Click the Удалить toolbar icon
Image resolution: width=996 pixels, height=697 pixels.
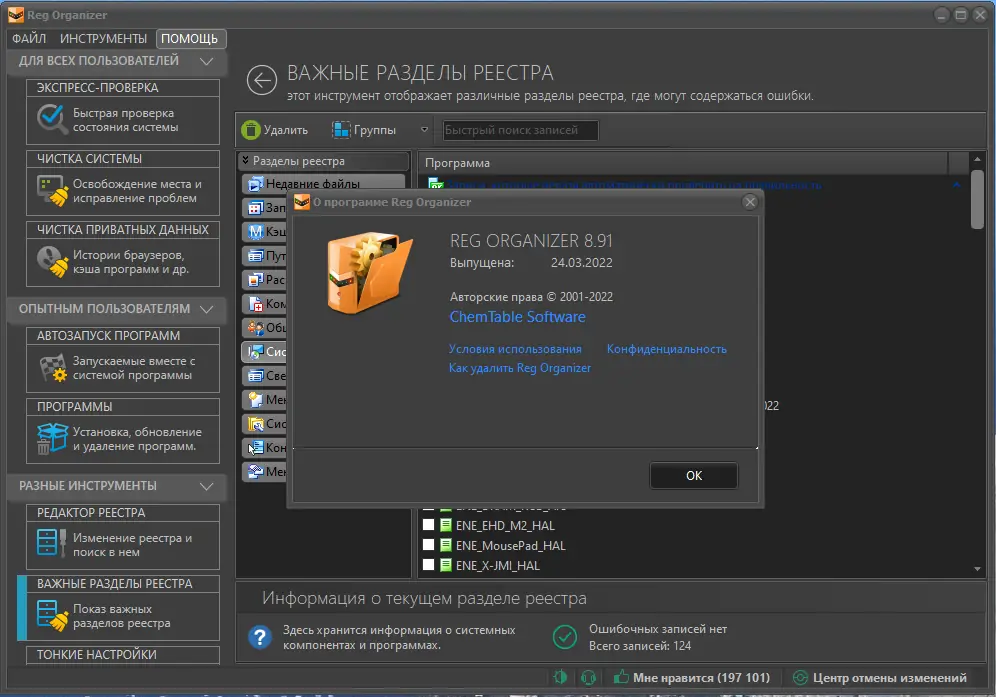coord(249,129)
